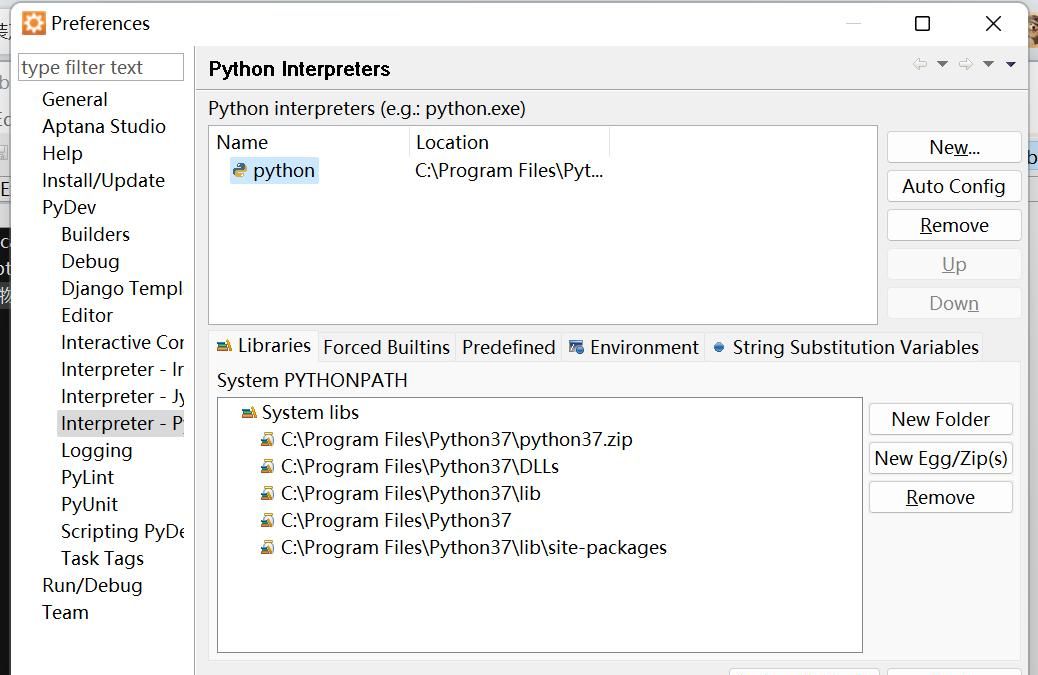Screen dimensions: 1038x675
Task: Click the type filter text field
Action: point(100,66)
